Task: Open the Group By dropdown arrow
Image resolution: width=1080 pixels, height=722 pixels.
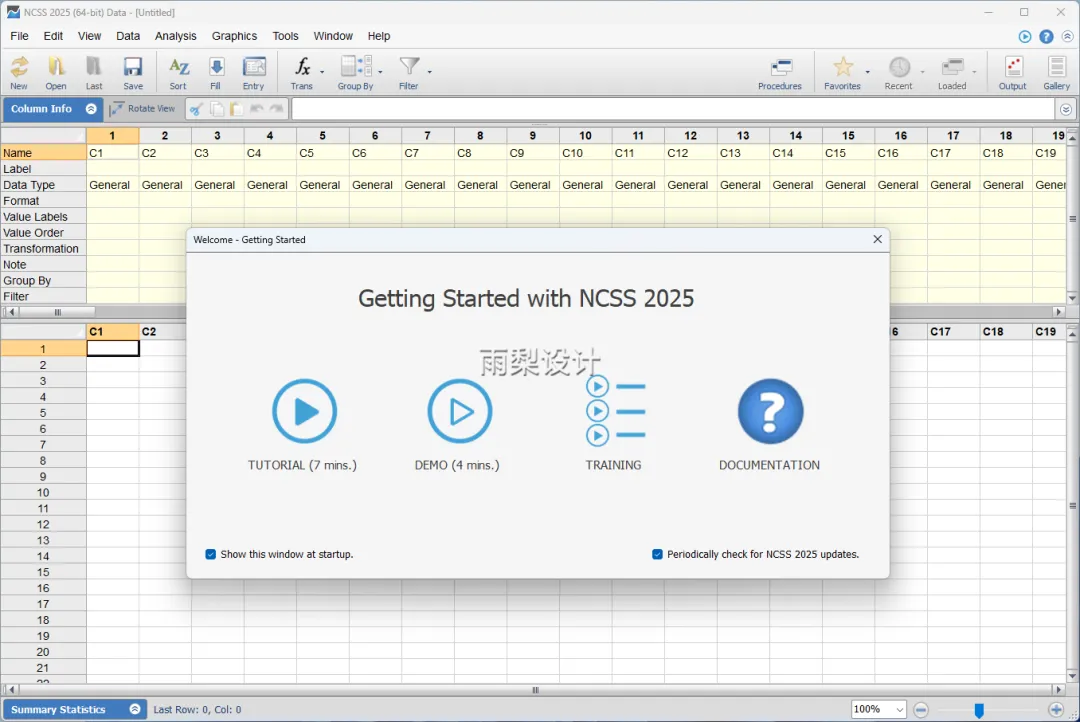Action: 380,72
